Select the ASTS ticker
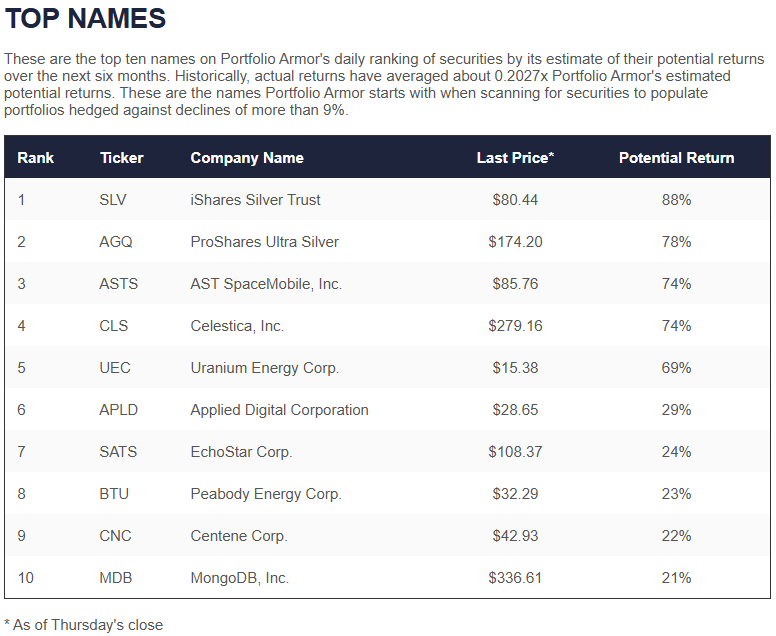This screenshot has height=636, width=776. 119,284
